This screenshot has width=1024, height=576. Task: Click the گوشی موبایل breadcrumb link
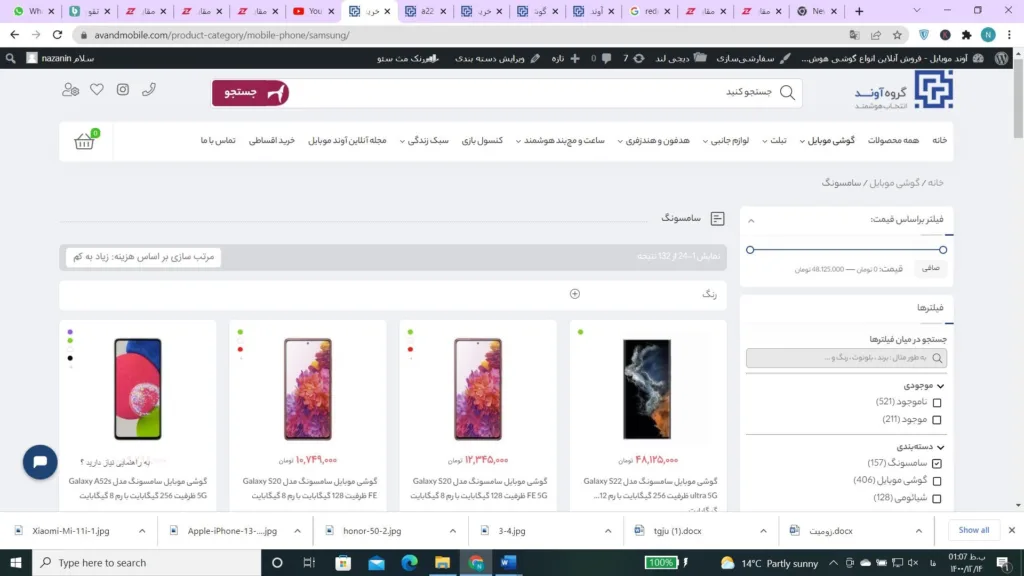click(x=895, y=183)
